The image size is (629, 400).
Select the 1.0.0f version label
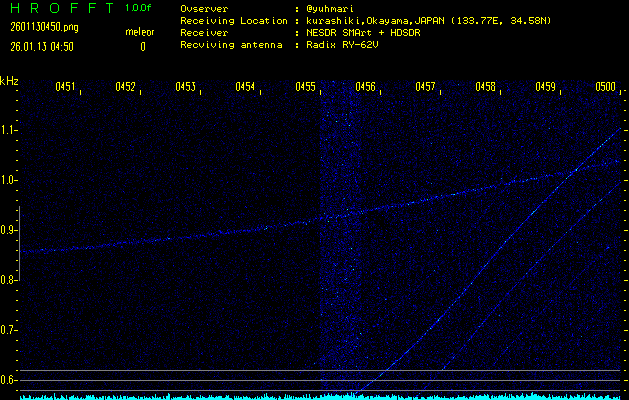click(139, 8)
